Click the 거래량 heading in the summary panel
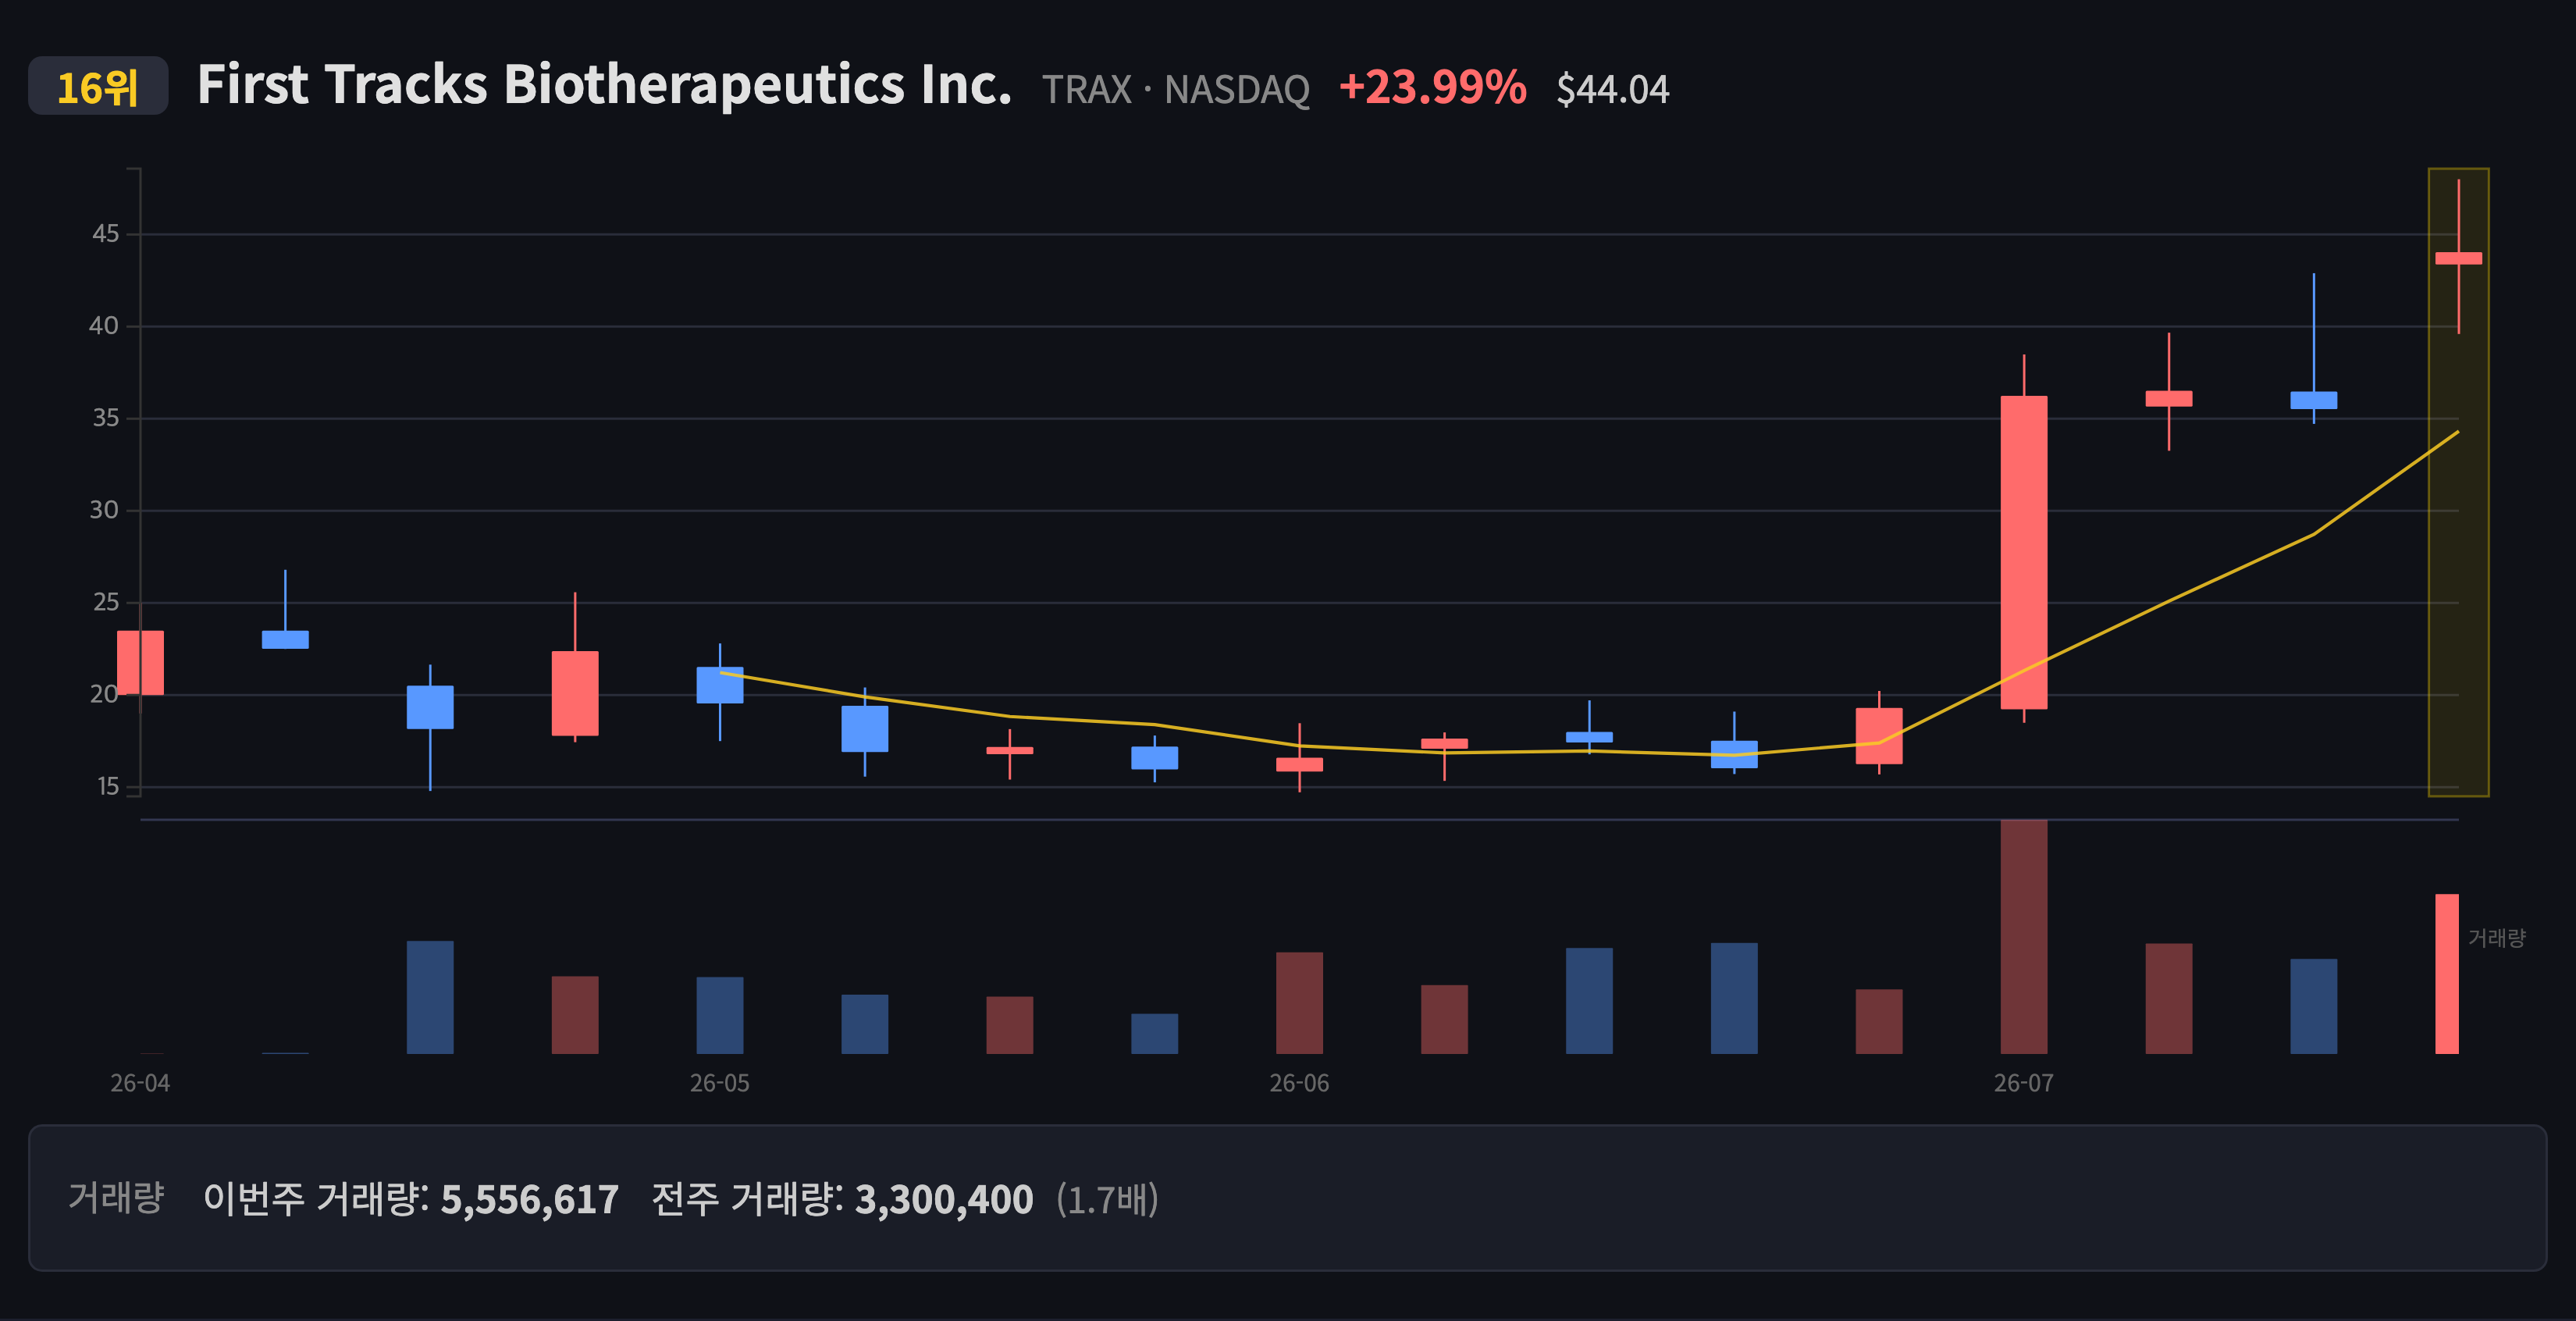The height and width of the screenshot is (1321, 2576). tap(116, 1197)
